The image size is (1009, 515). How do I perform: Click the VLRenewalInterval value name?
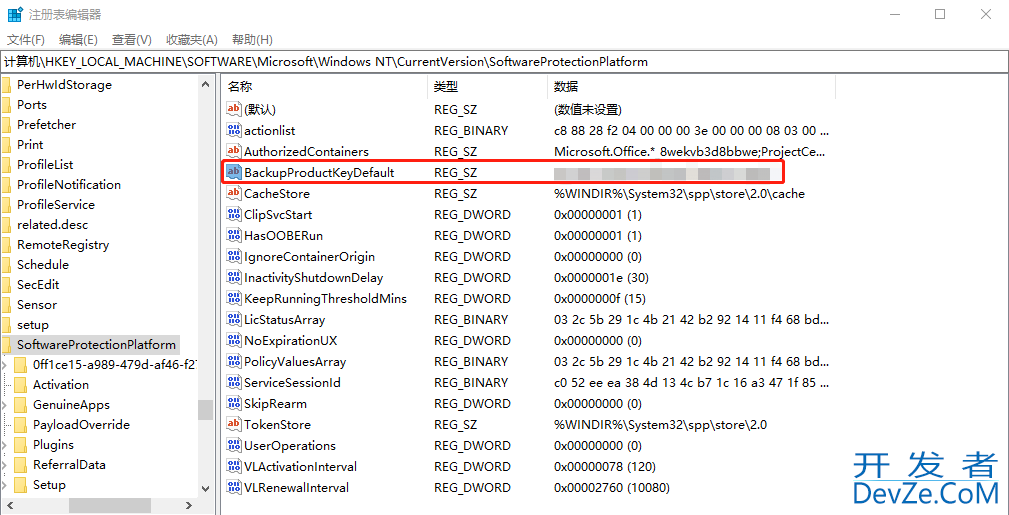[297, 488]
